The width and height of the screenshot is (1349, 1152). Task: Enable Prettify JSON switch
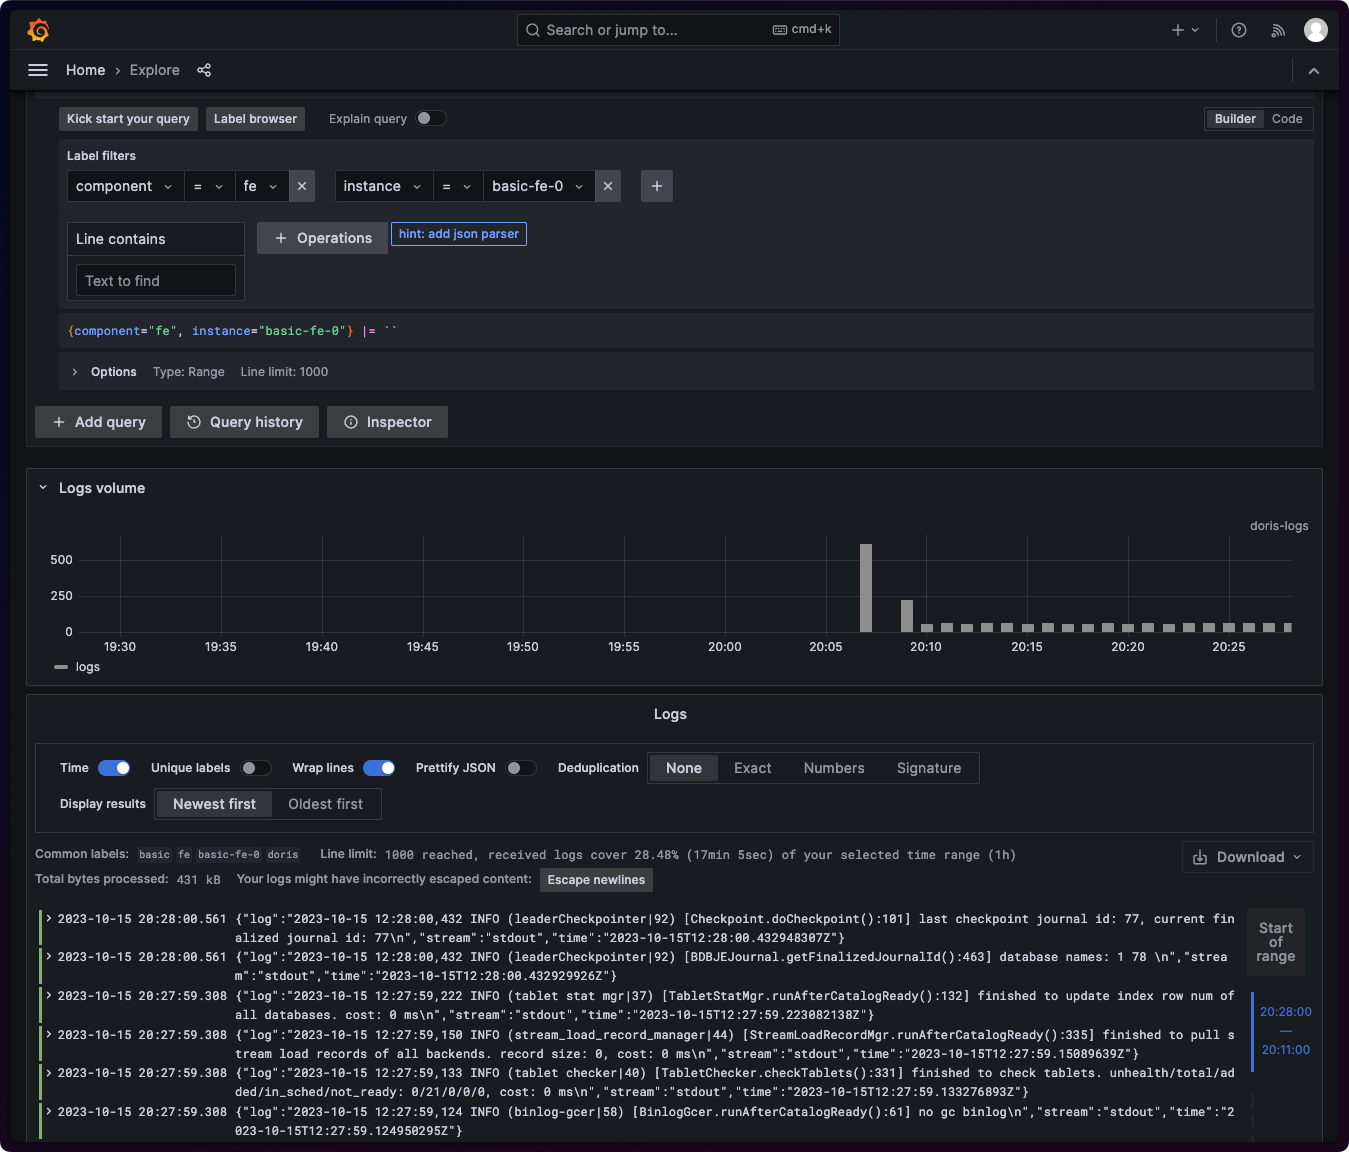point(521,768)
